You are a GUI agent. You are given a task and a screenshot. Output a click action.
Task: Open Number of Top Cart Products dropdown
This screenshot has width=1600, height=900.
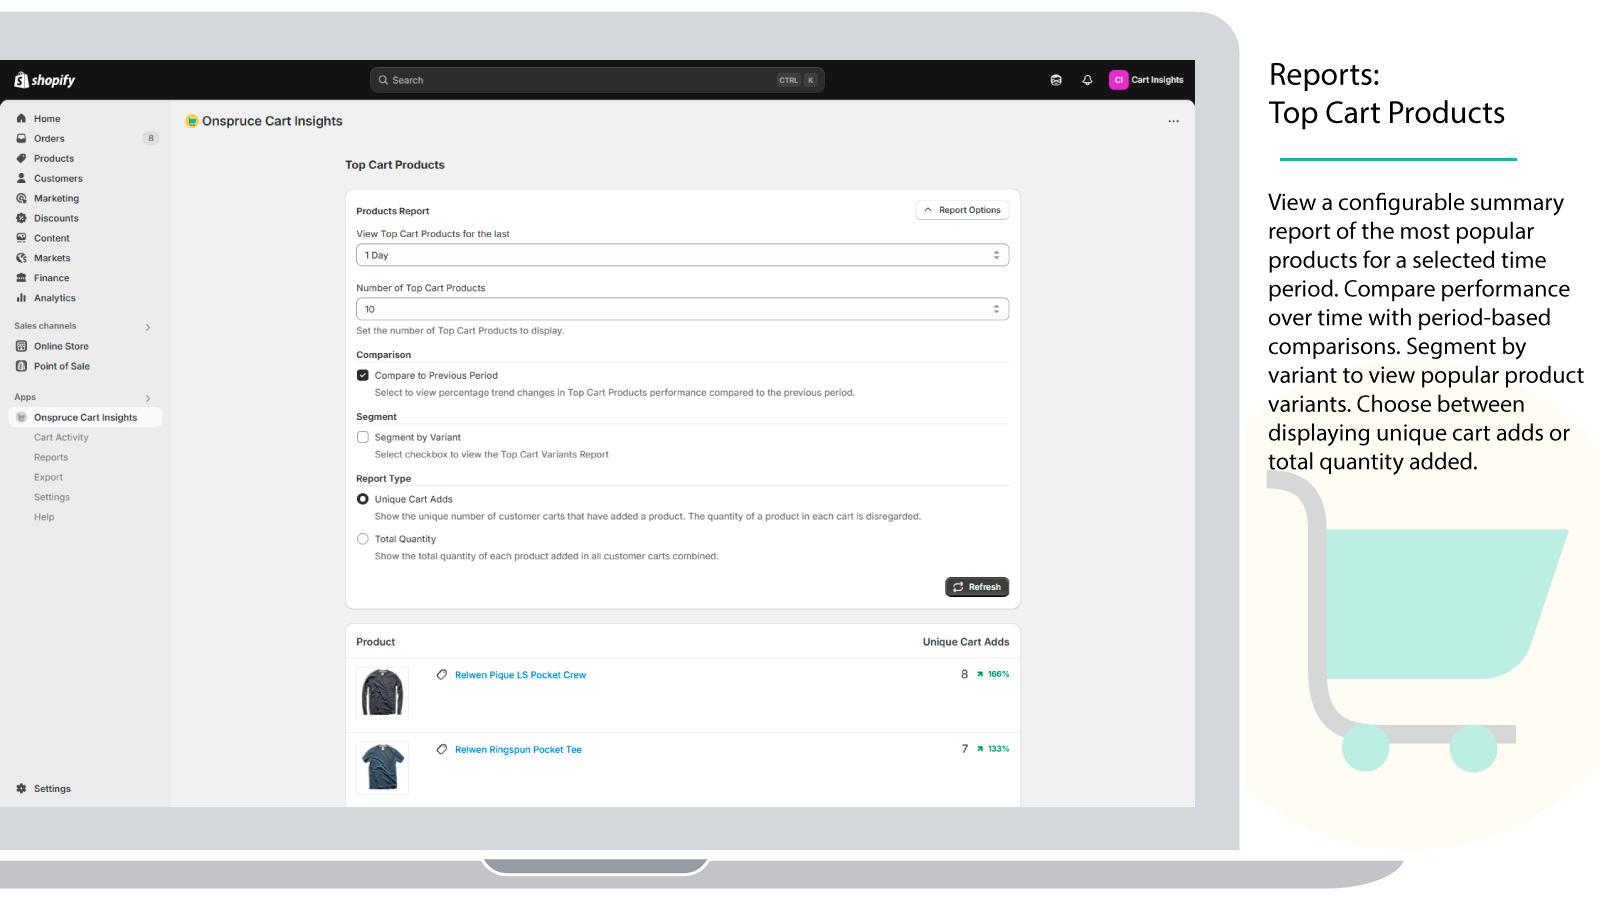(682, 309)
